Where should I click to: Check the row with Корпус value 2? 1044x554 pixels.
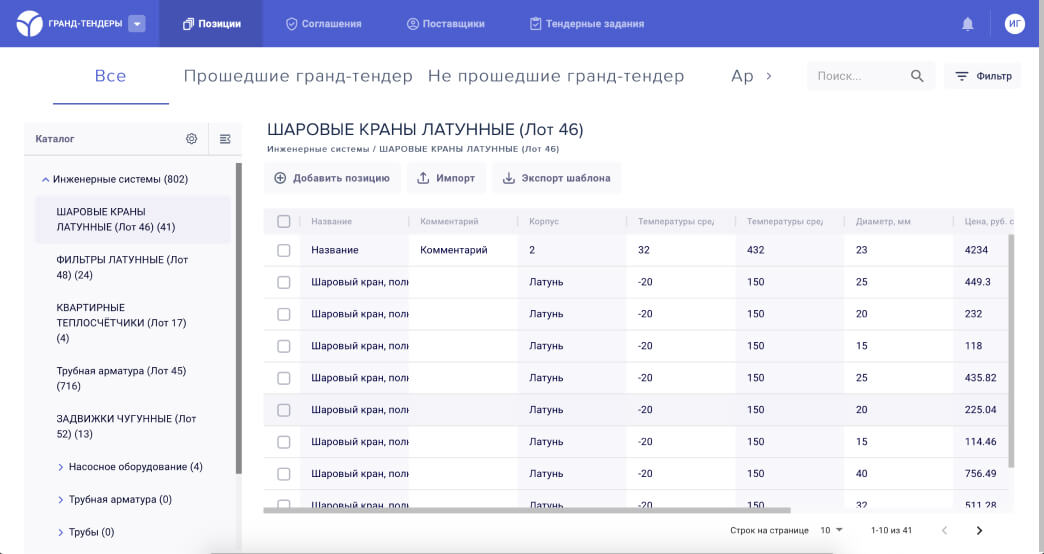[x=284, y=250]
